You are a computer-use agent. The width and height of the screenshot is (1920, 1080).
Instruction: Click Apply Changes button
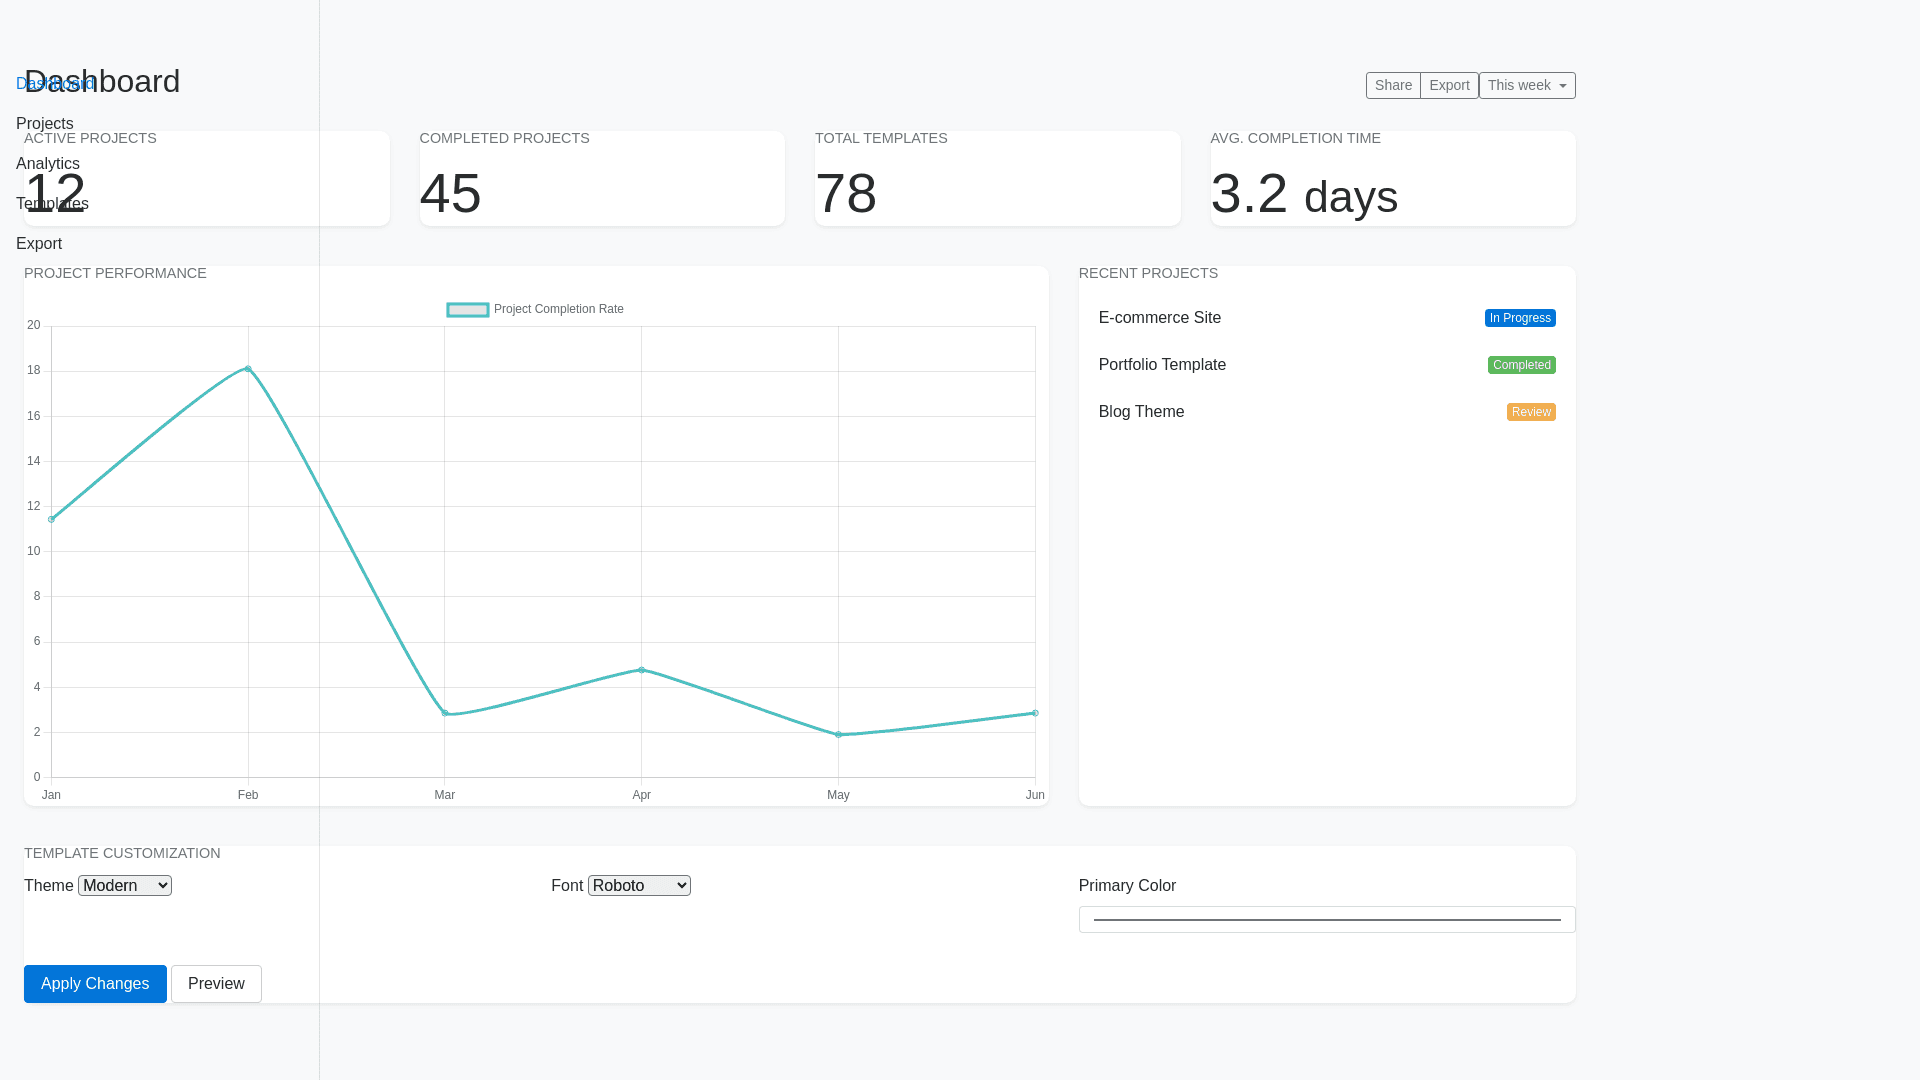pos(95,984)
